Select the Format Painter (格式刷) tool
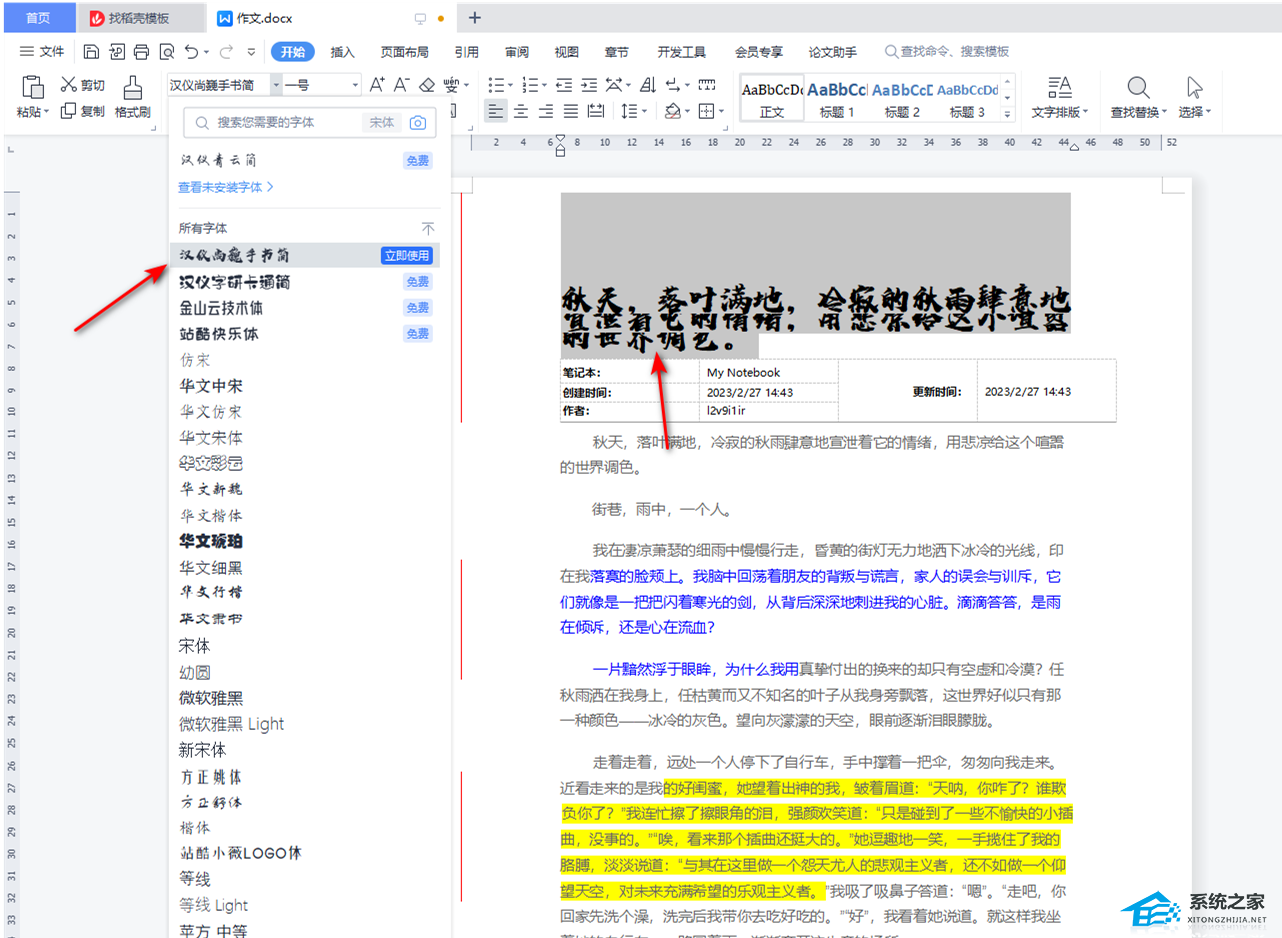 132,97
